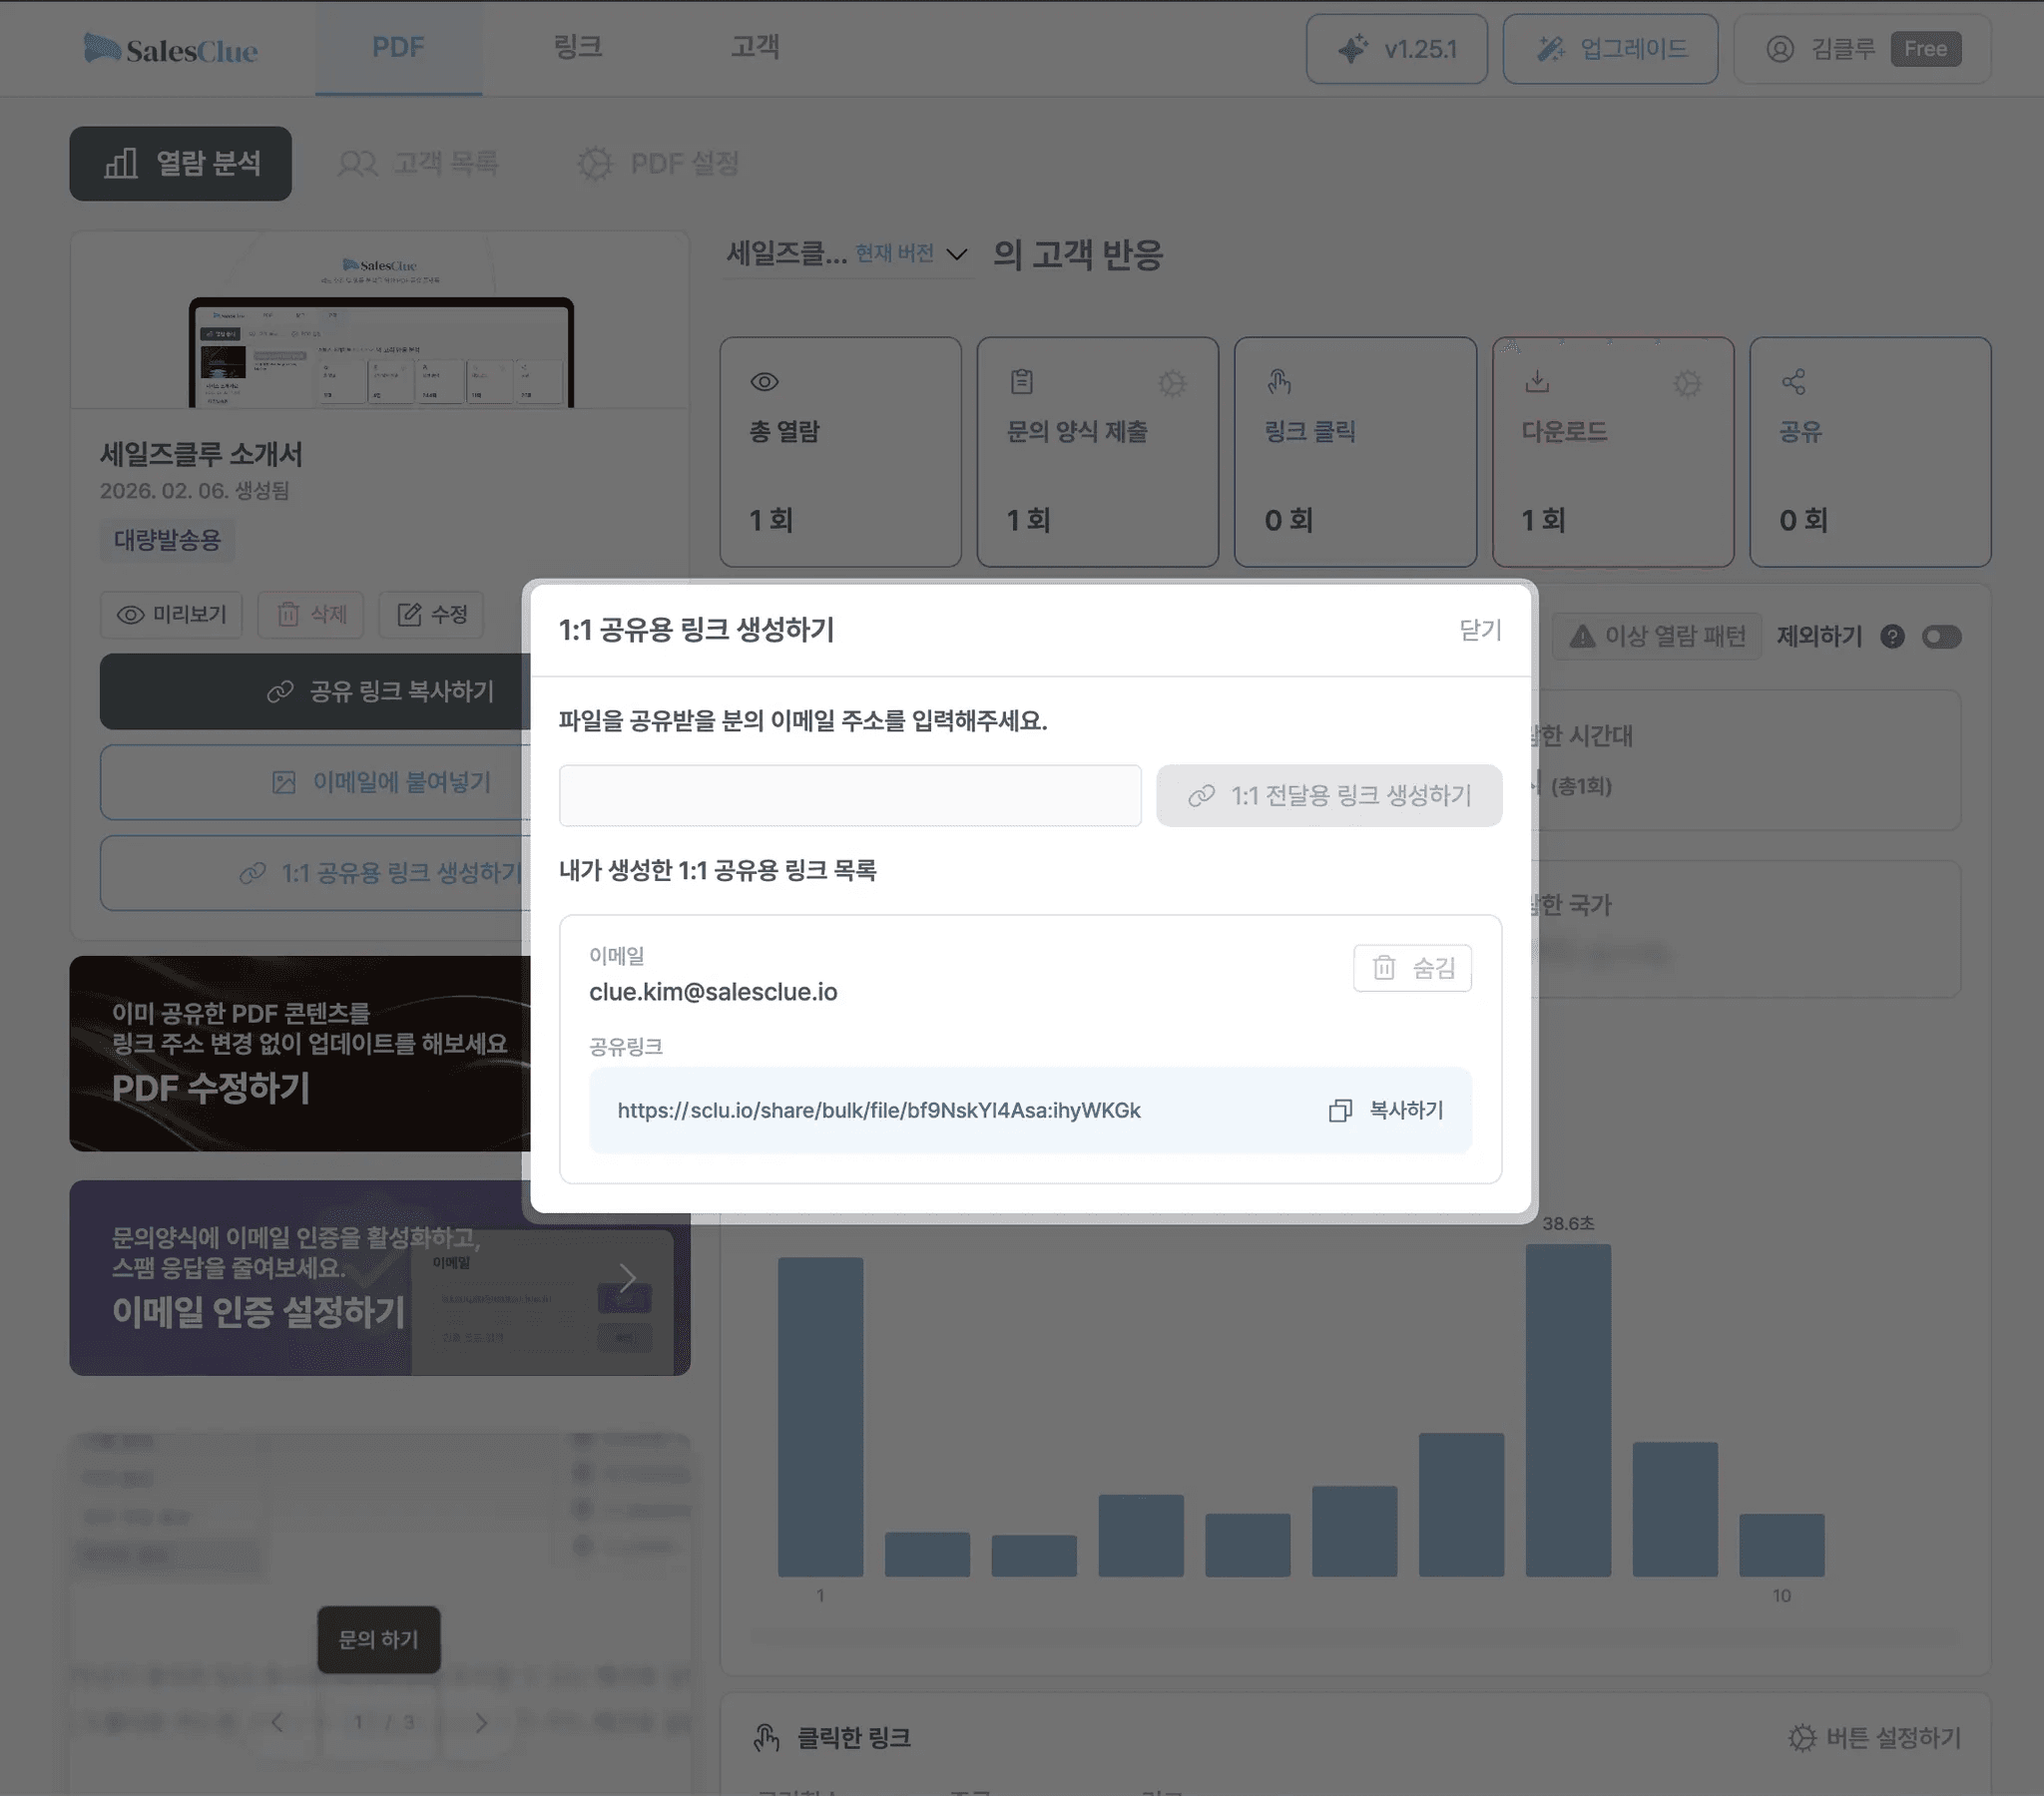Image resolution: width=2044 pixels, height=1796 pixels.
Task: Expand the 현재 버전 version dropdown
Action: tap(956, 254)
